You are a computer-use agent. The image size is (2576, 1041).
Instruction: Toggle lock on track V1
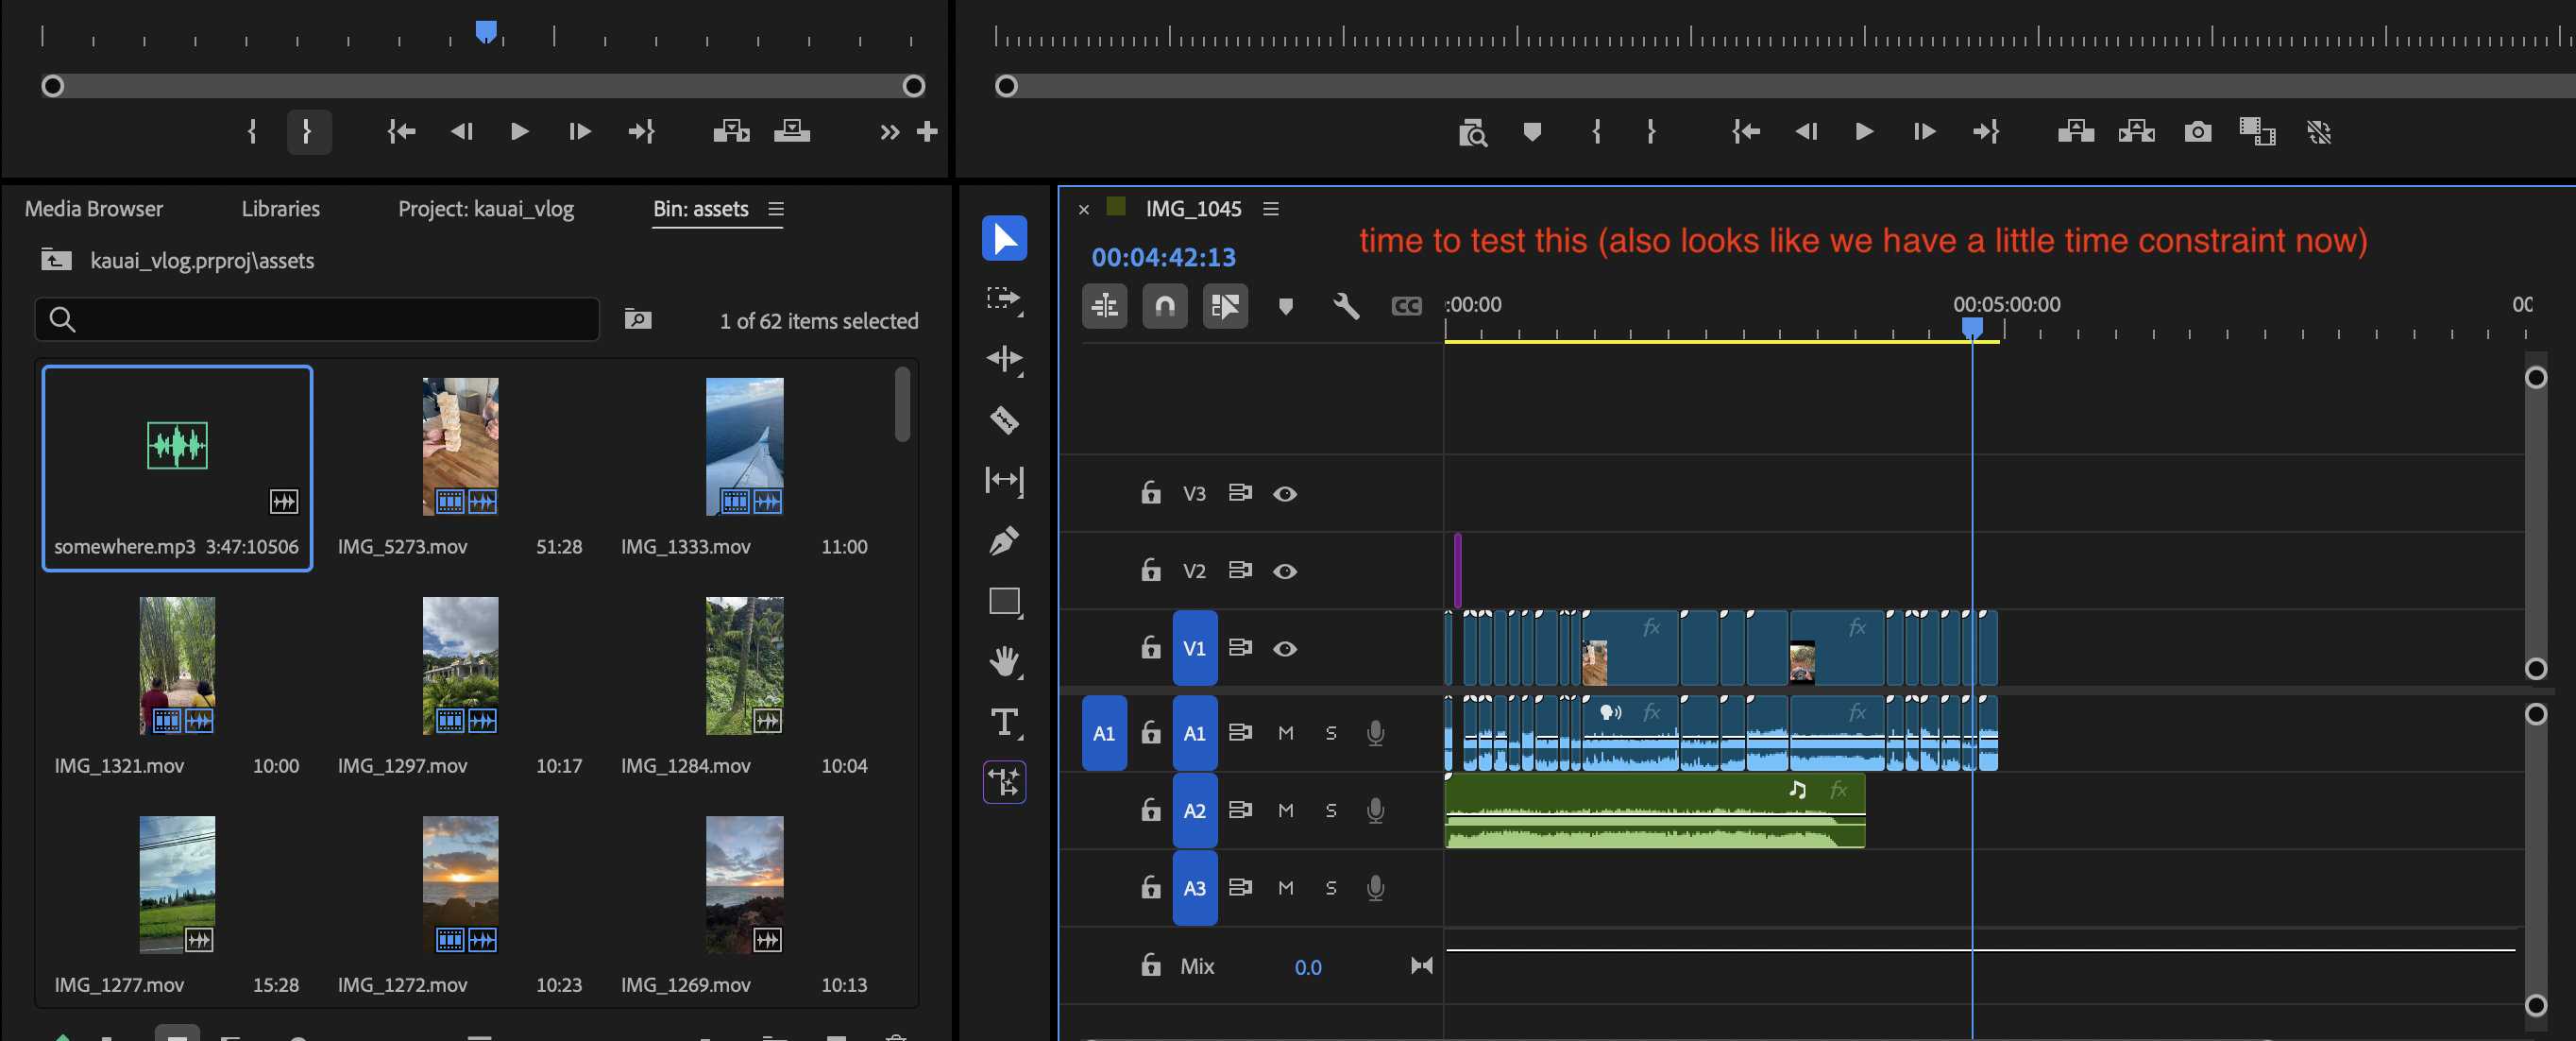[1151, 648]
